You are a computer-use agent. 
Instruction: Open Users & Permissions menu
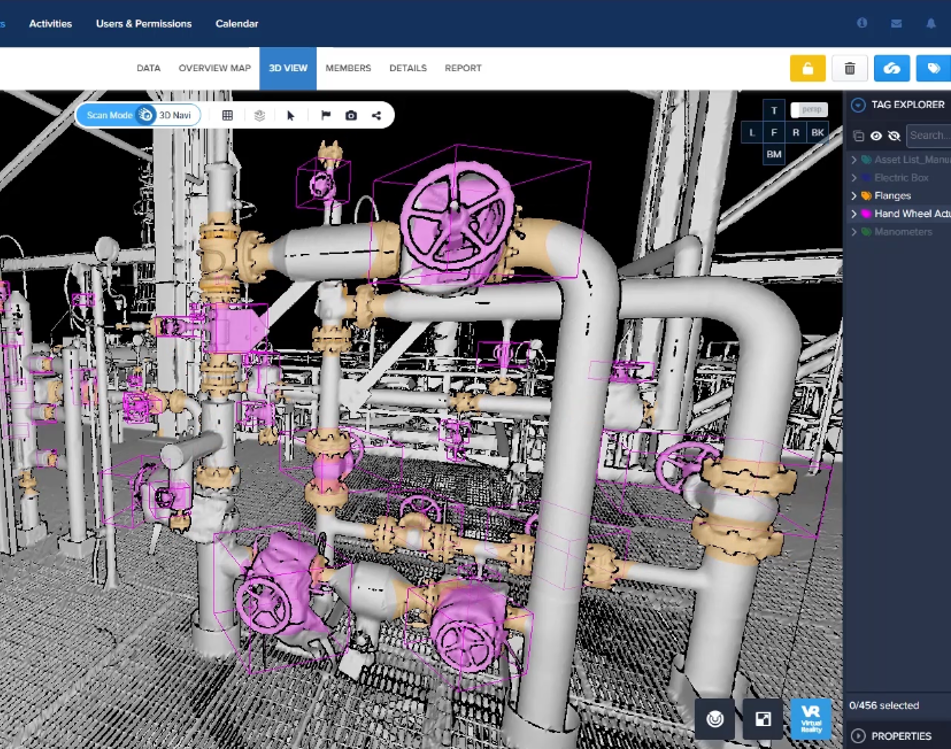pos(144,24)
